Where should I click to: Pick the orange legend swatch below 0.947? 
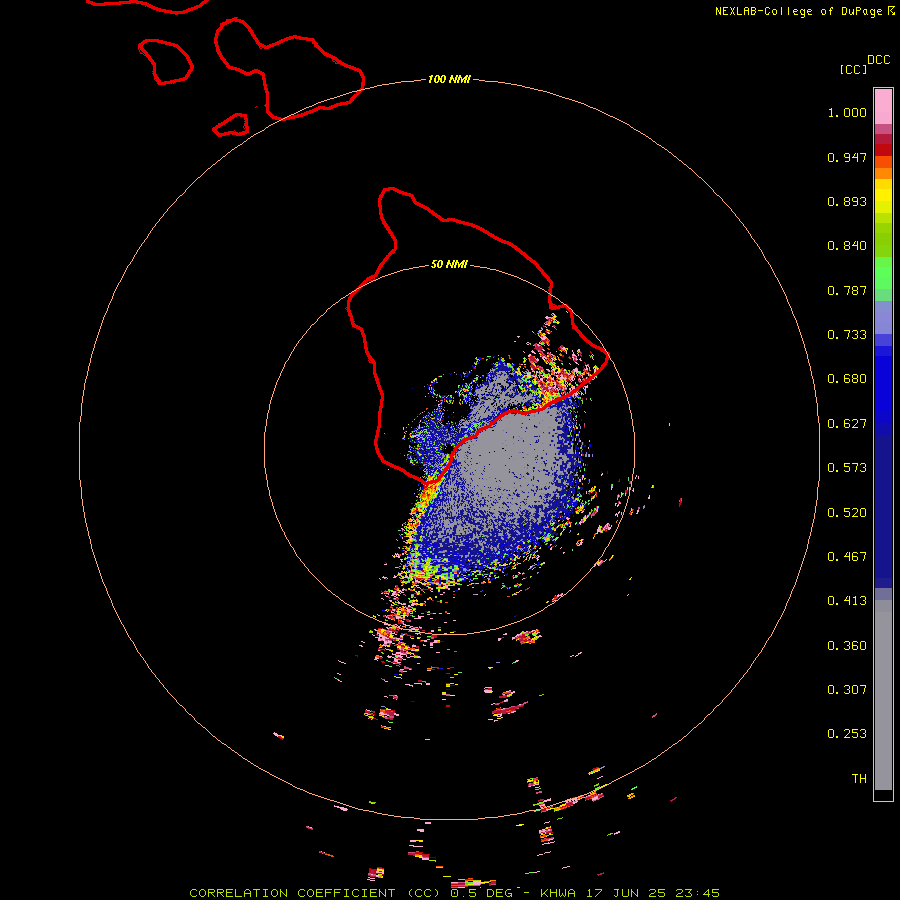883,173
